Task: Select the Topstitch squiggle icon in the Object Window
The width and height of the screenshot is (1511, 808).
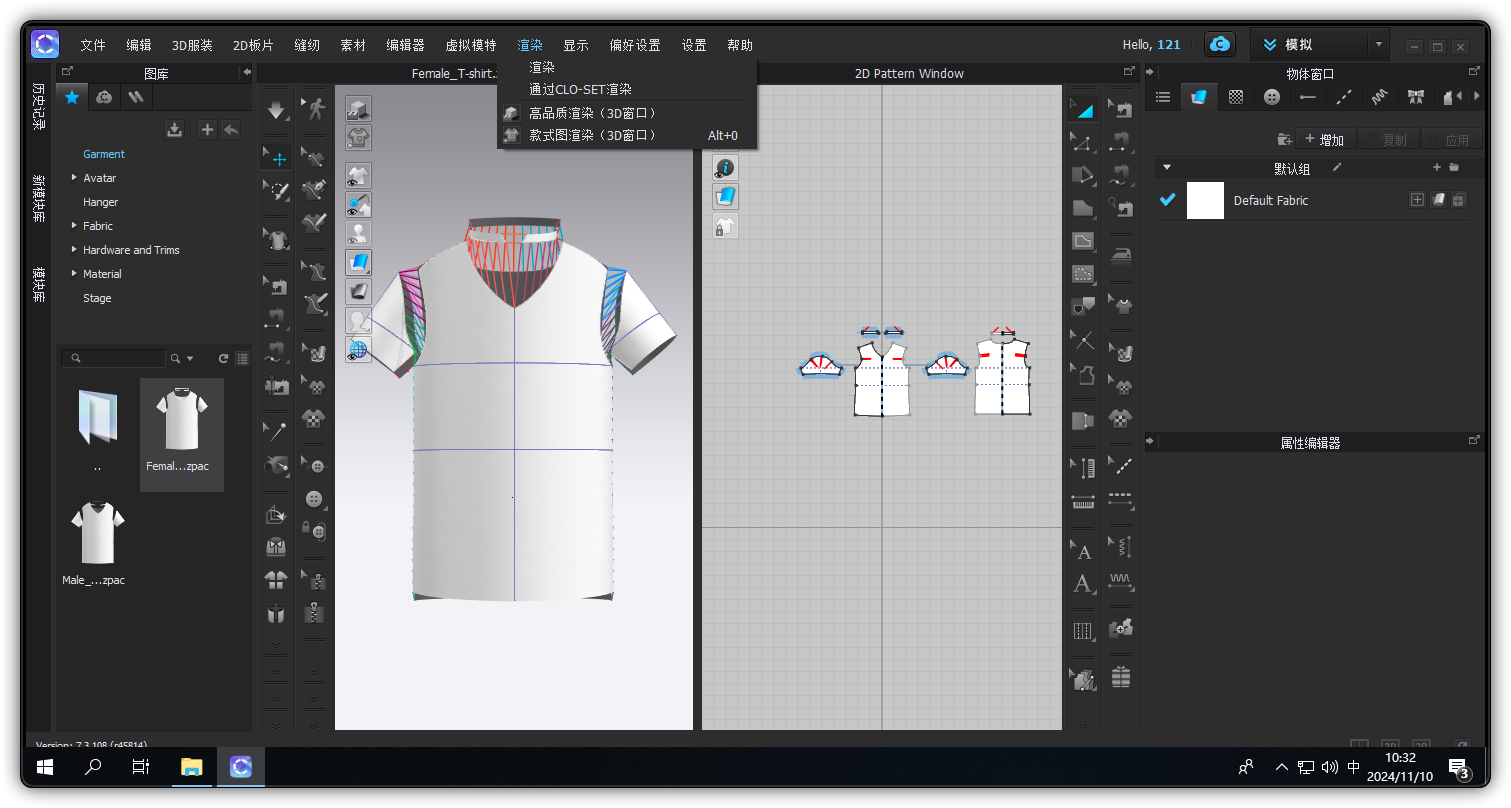Action: point(1380,97)
